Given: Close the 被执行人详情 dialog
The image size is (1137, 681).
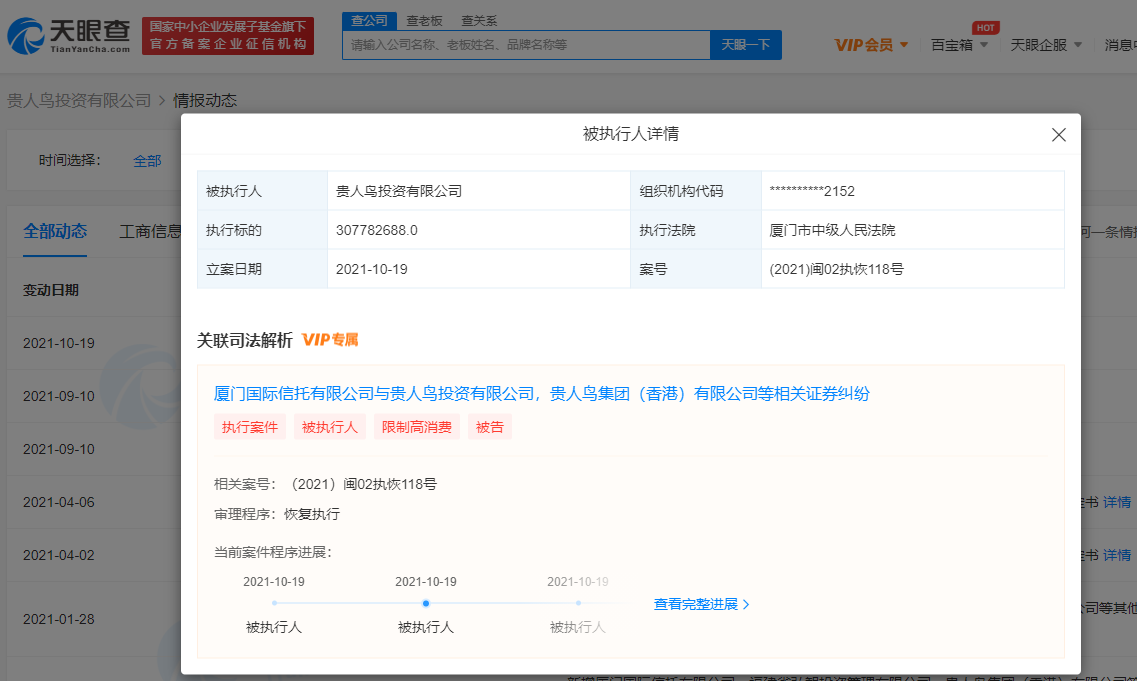Looking at the screenshot, I should pyautogui.click(x=1058, y=135).
